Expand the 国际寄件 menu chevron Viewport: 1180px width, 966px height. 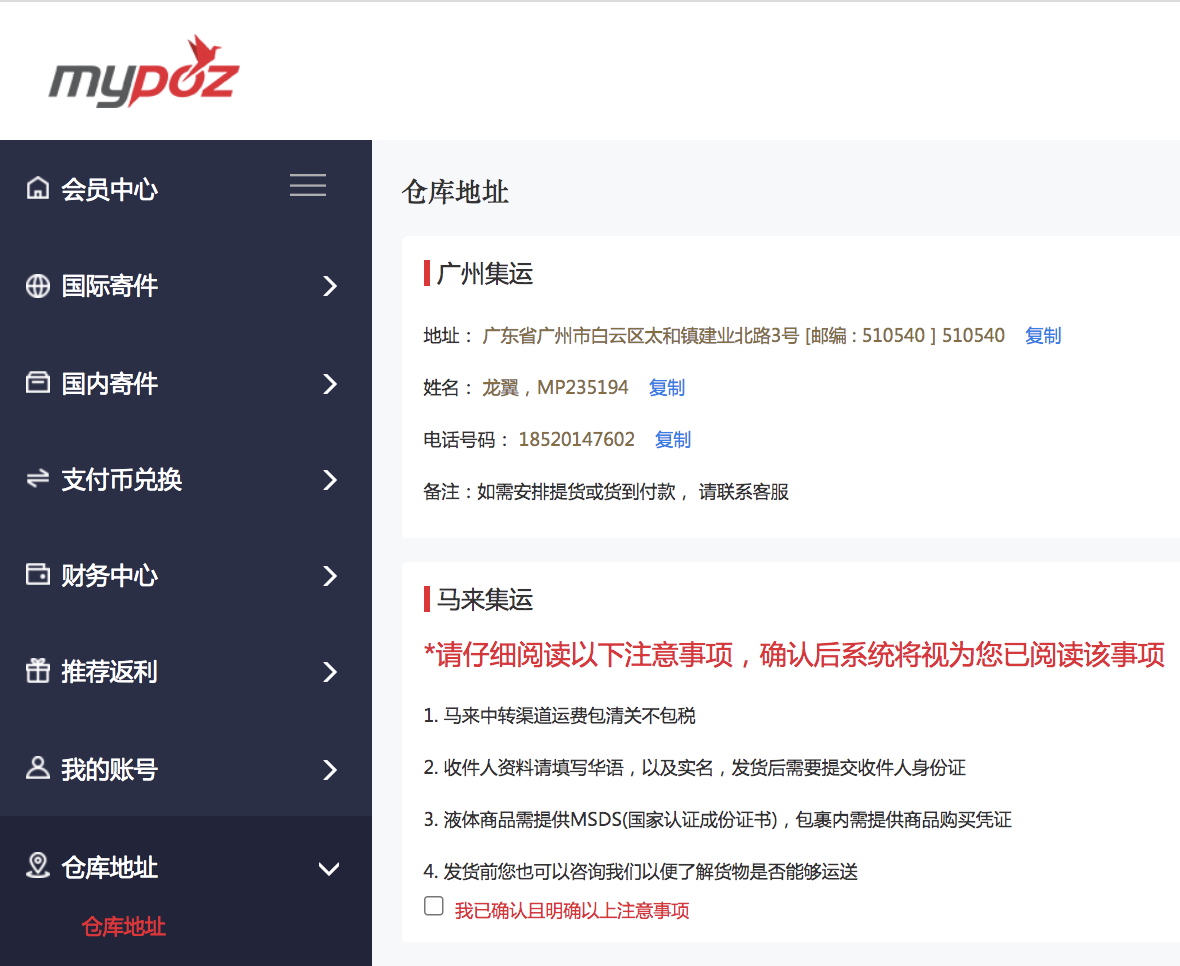(330, 286)
